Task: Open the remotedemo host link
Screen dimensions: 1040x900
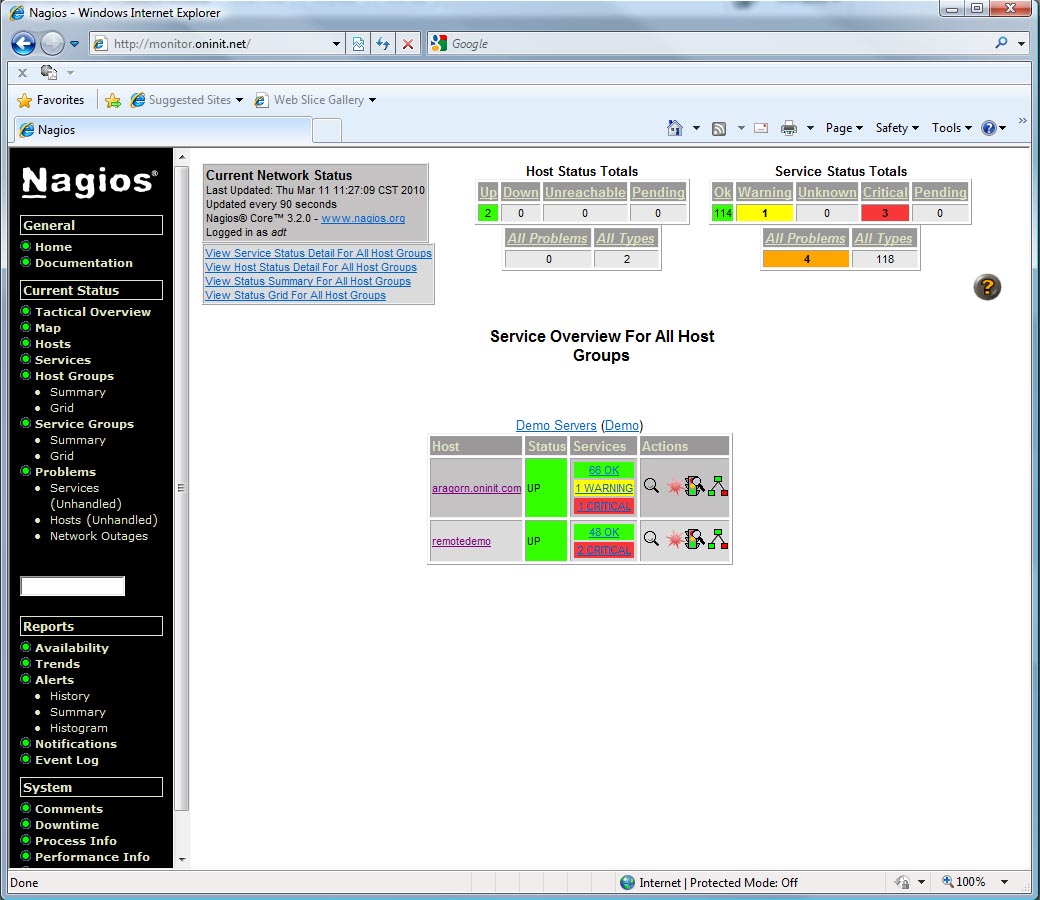Action: (461, 541)
